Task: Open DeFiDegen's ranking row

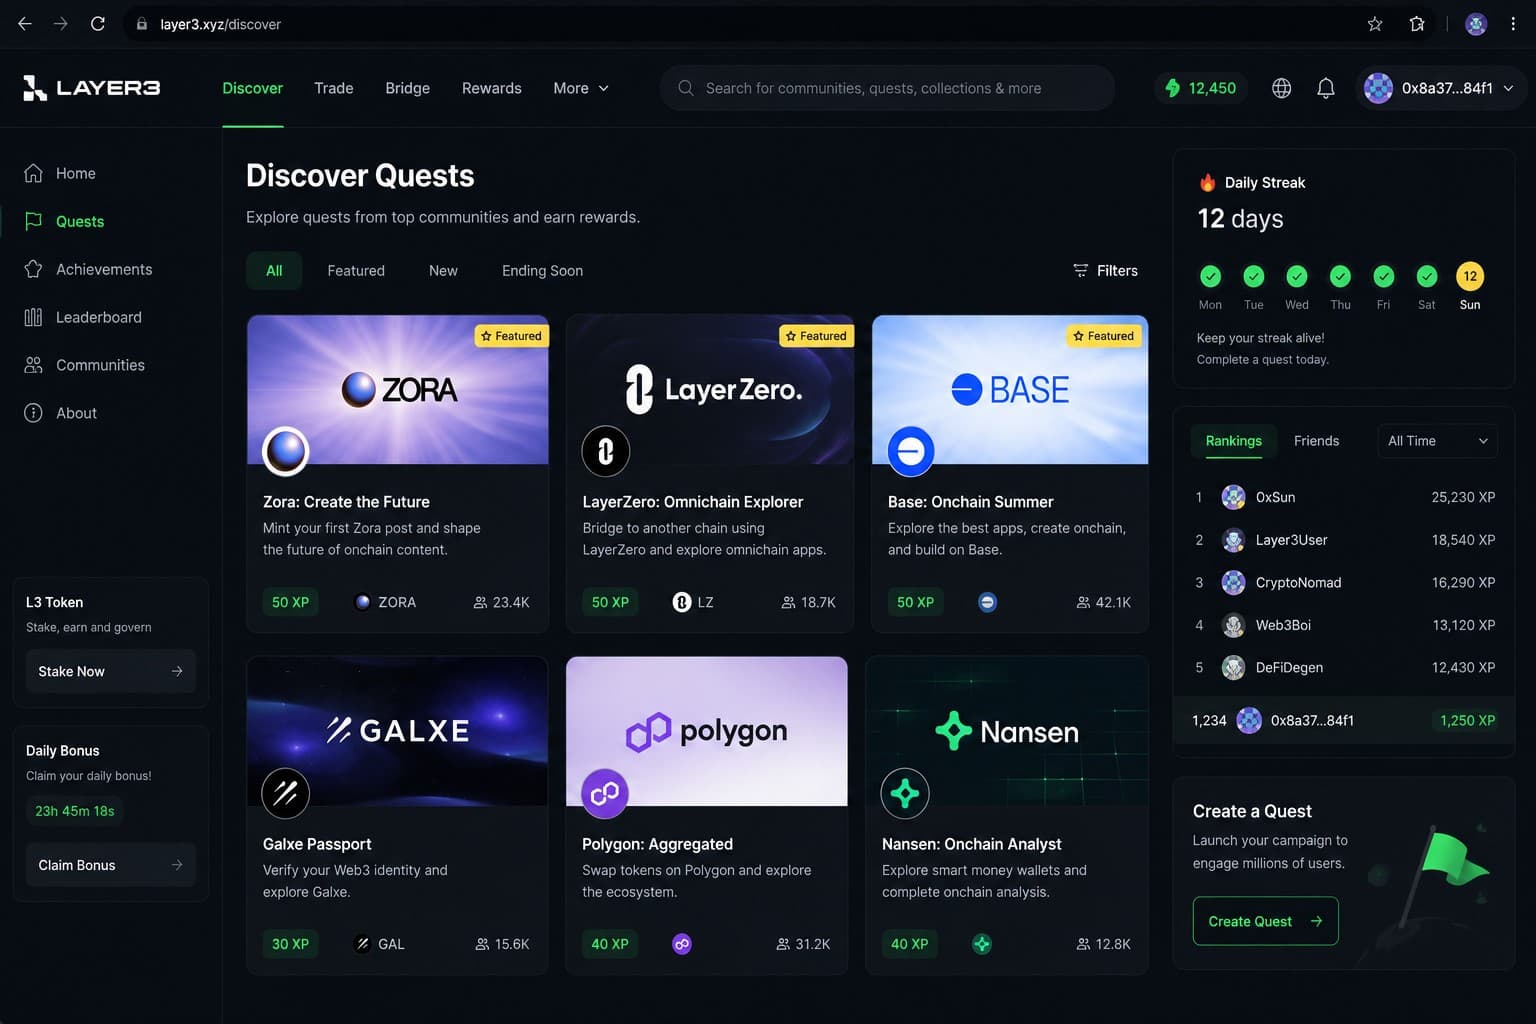Action: click(1343, 667)
